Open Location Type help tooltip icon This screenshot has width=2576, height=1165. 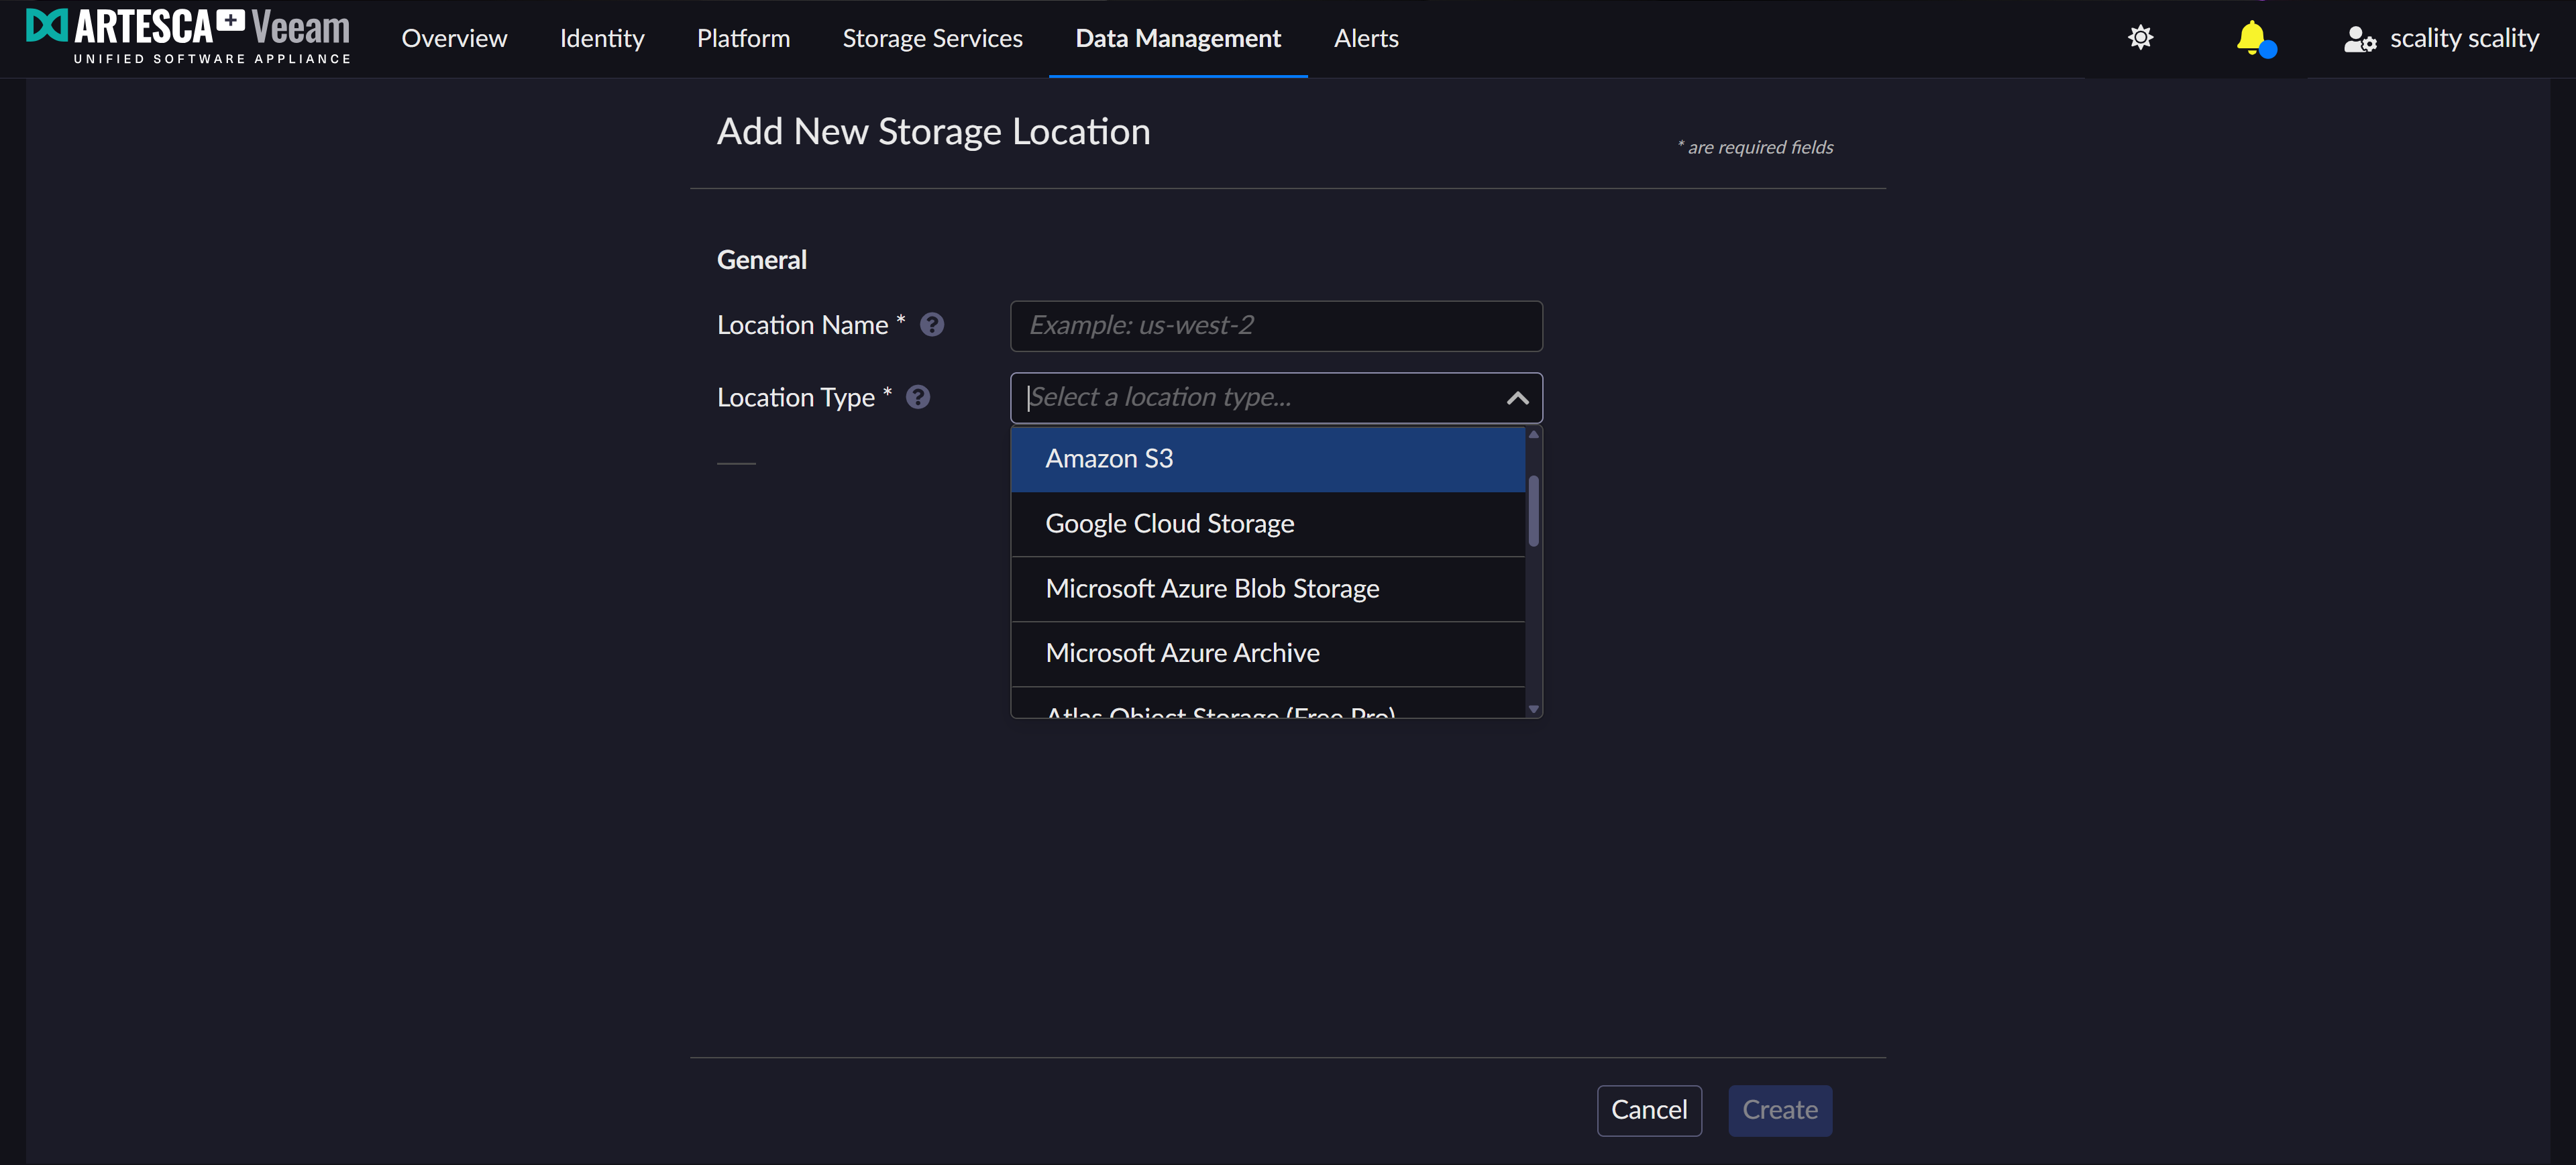[917, 397]
